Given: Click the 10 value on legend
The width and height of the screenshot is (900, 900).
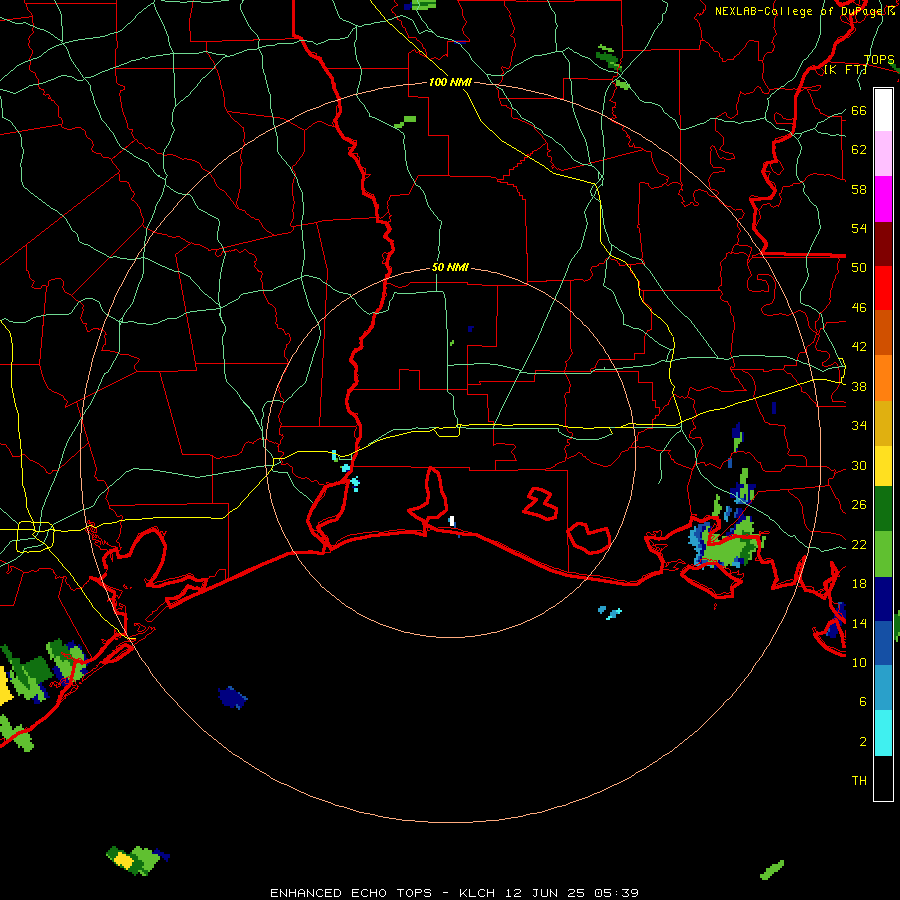Looking at the screenshot, I should pos(859,662).
